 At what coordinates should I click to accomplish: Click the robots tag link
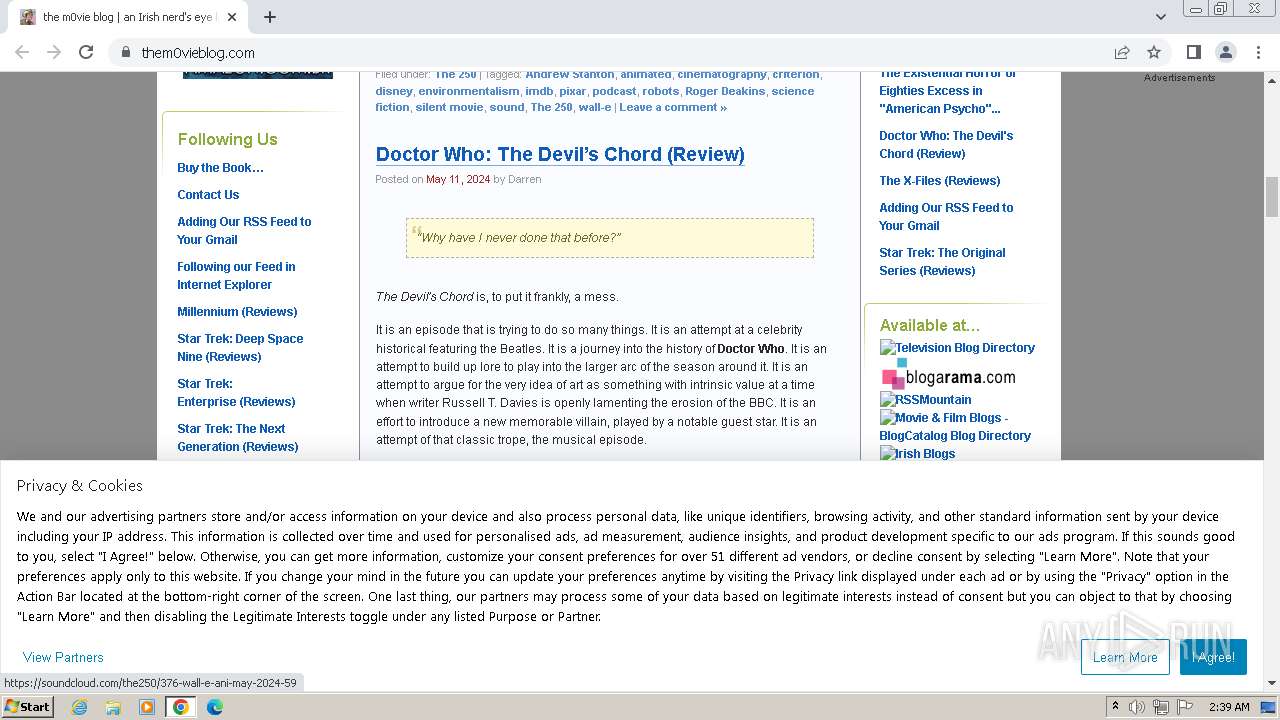[660, 91]
